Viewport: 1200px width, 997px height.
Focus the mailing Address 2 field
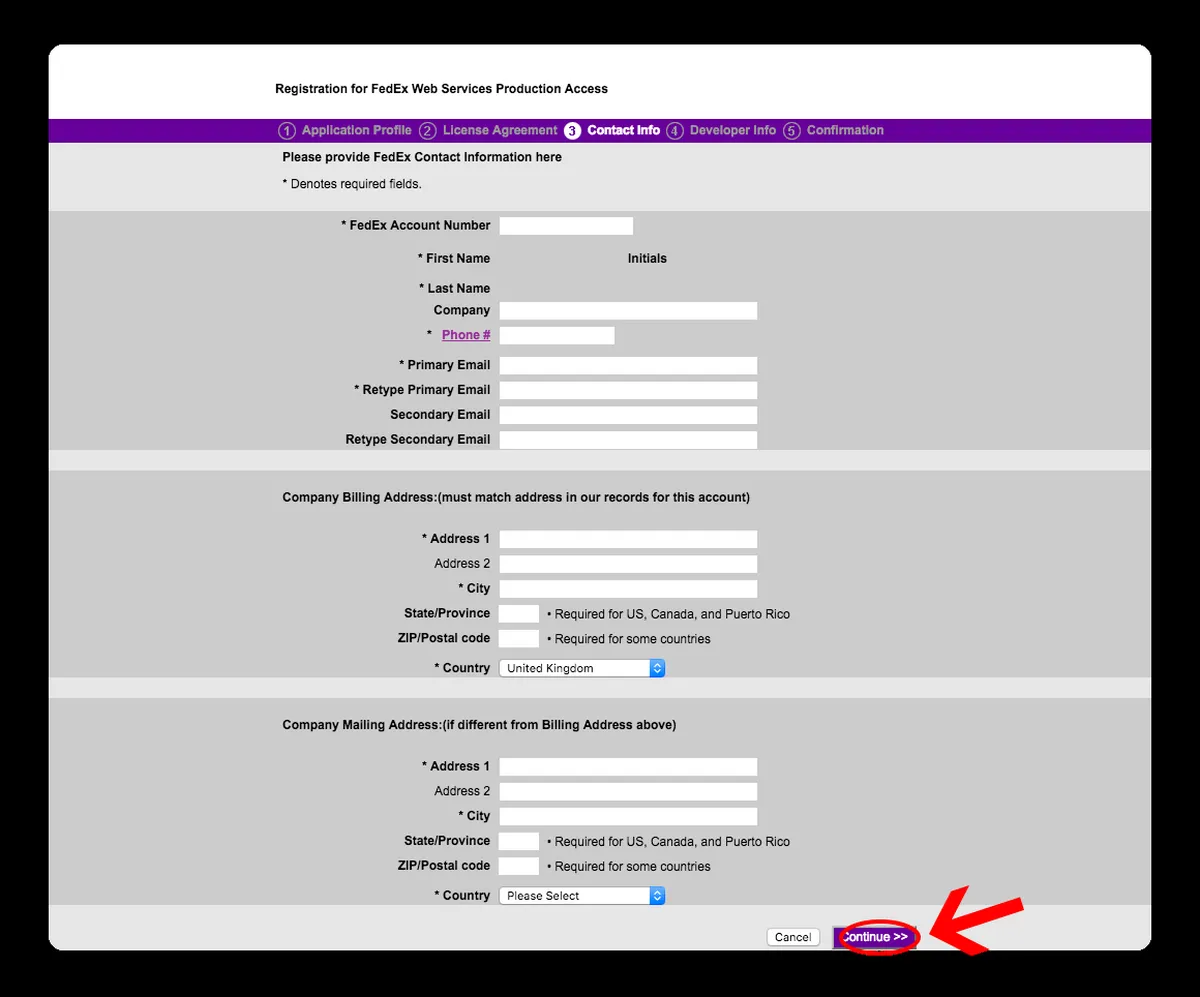click(628, 792)
